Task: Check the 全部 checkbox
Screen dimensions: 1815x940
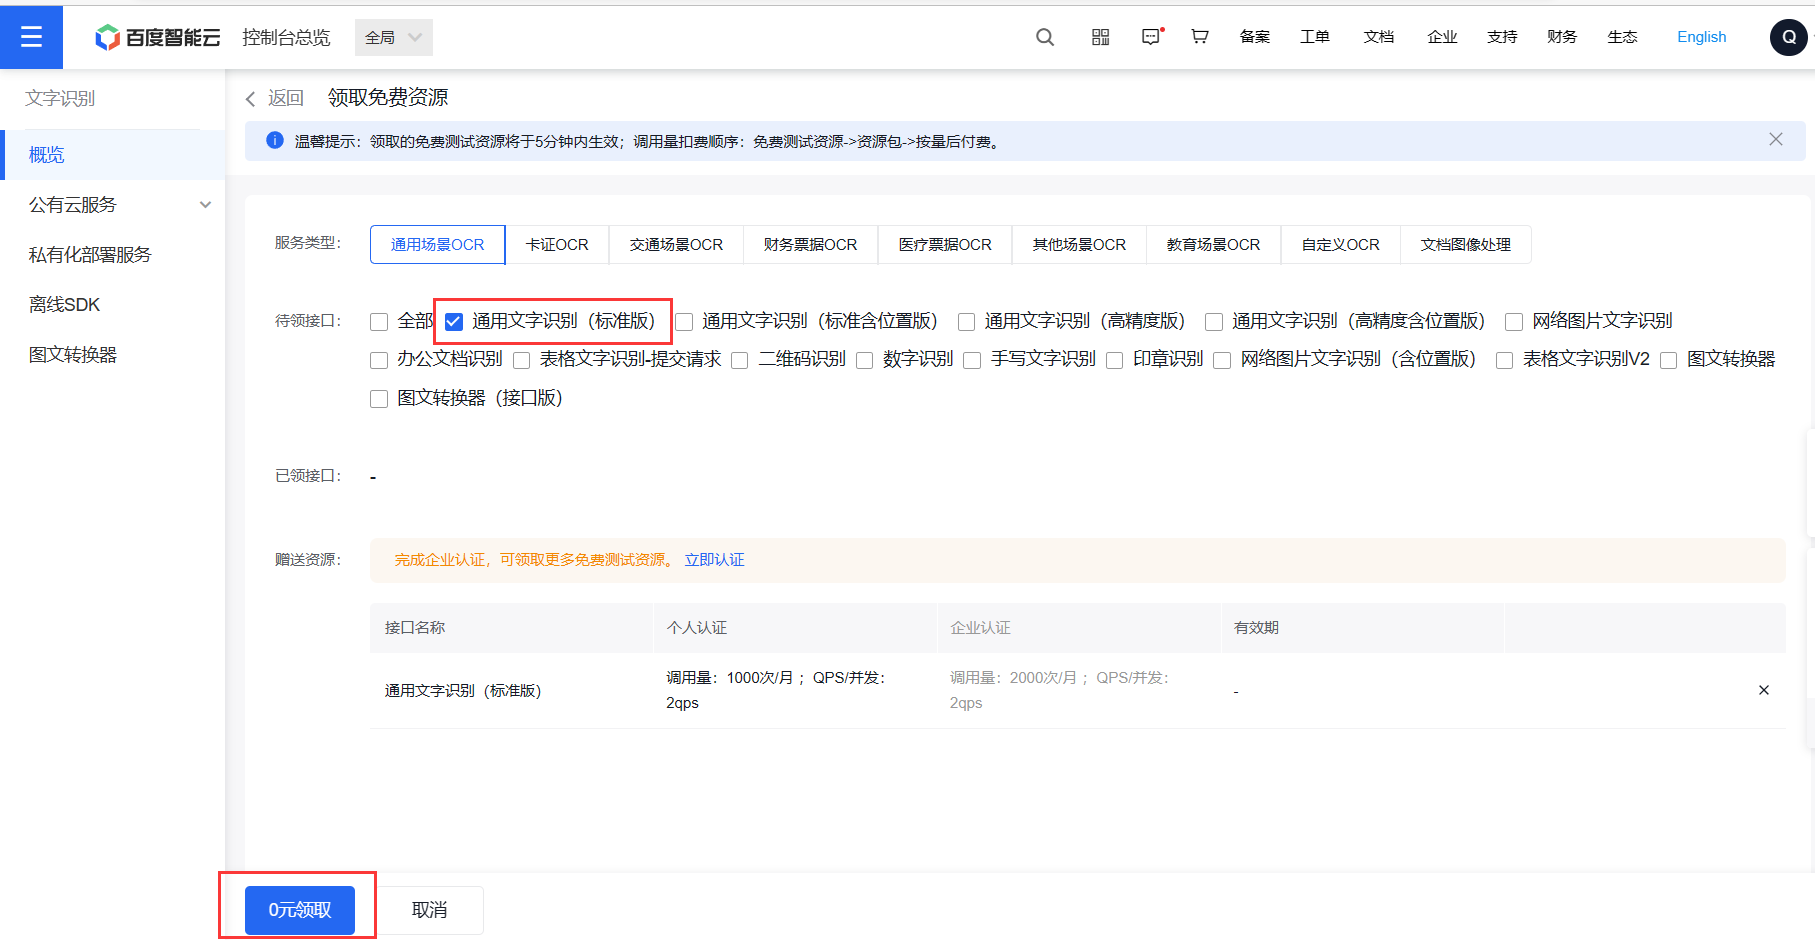Action: coord(379,322)
